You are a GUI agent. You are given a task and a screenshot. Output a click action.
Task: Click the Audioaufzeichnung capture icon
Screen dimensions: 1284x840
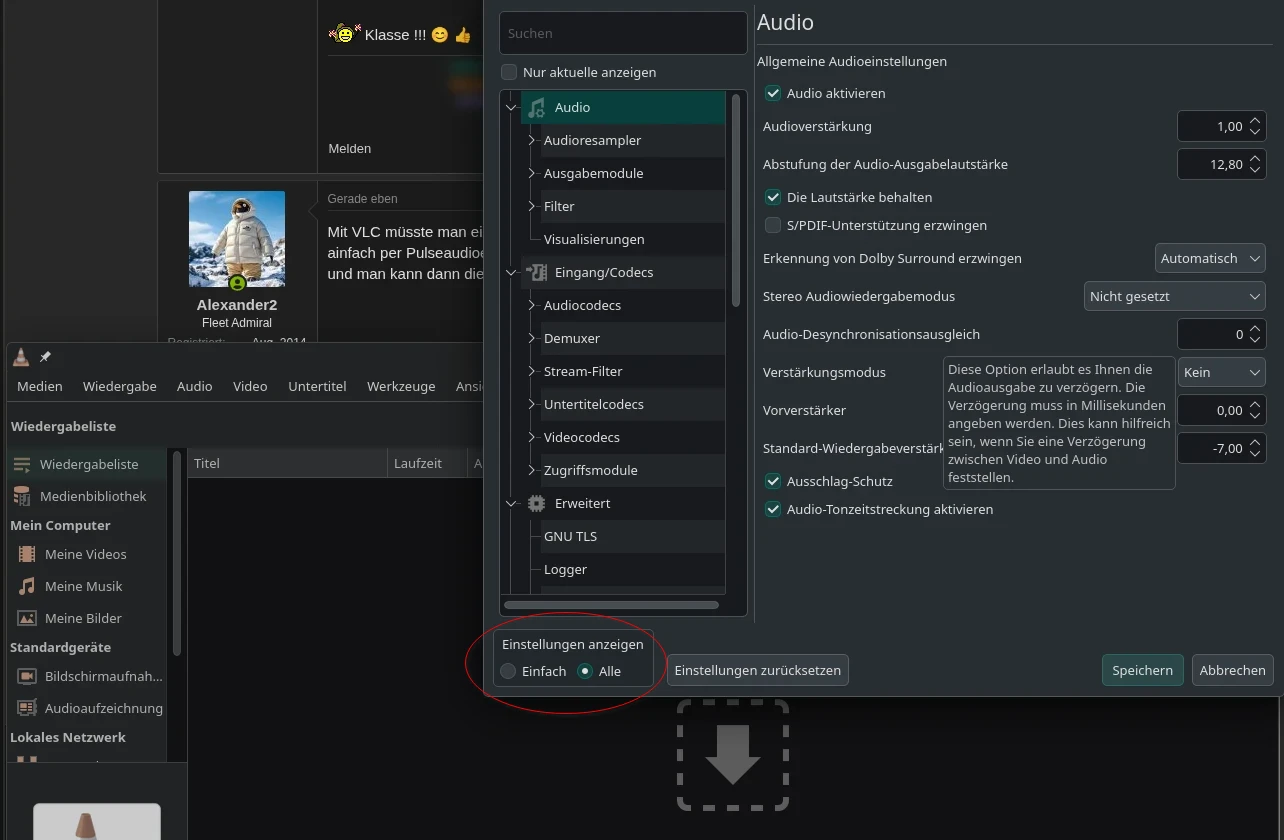[x=27, y=708]
